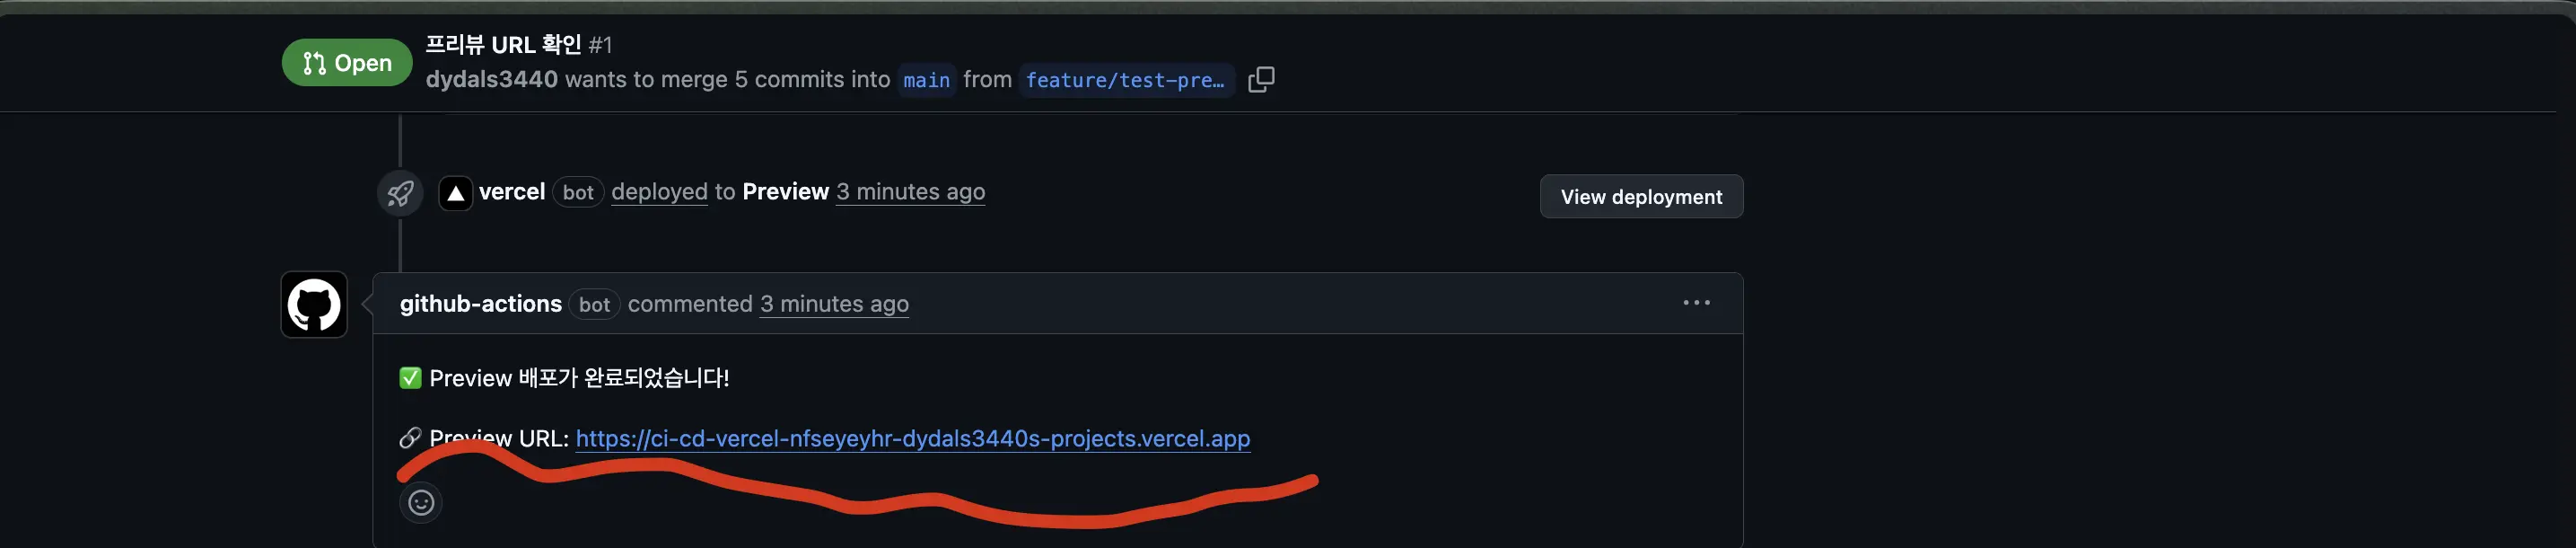Click the chain link emoji before Preview URL

pyautogui.click(x=410, y=438)
